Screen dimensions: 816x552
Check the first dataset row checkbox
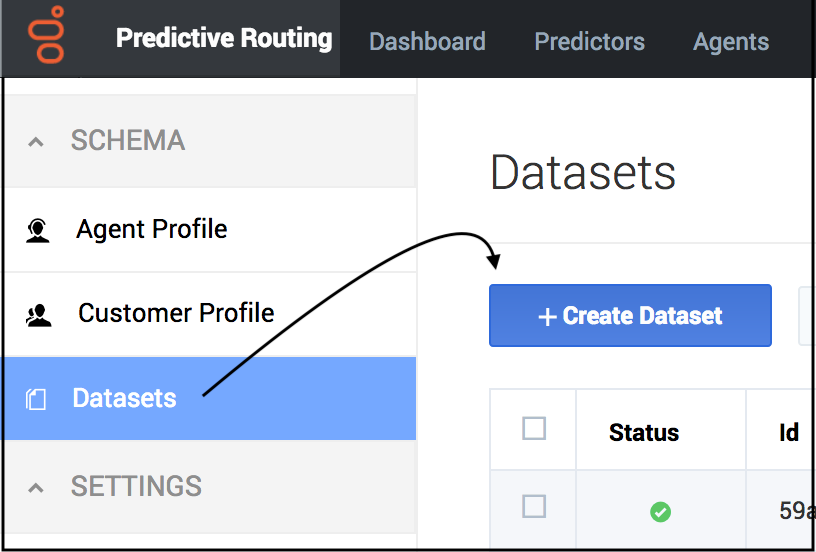pos(534,507)
